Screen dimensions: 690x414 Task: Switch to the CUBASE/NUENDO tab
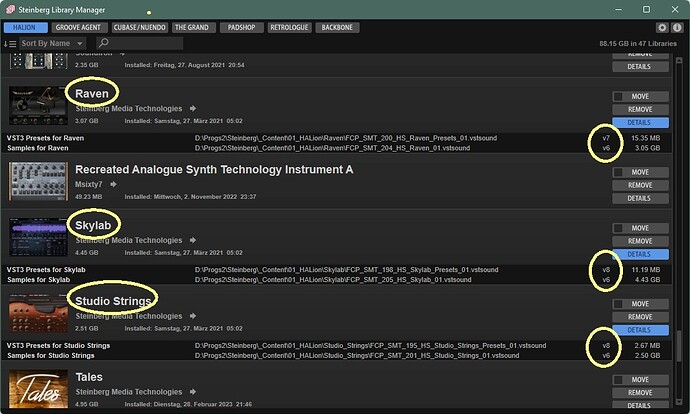click(x=139, y=27)
